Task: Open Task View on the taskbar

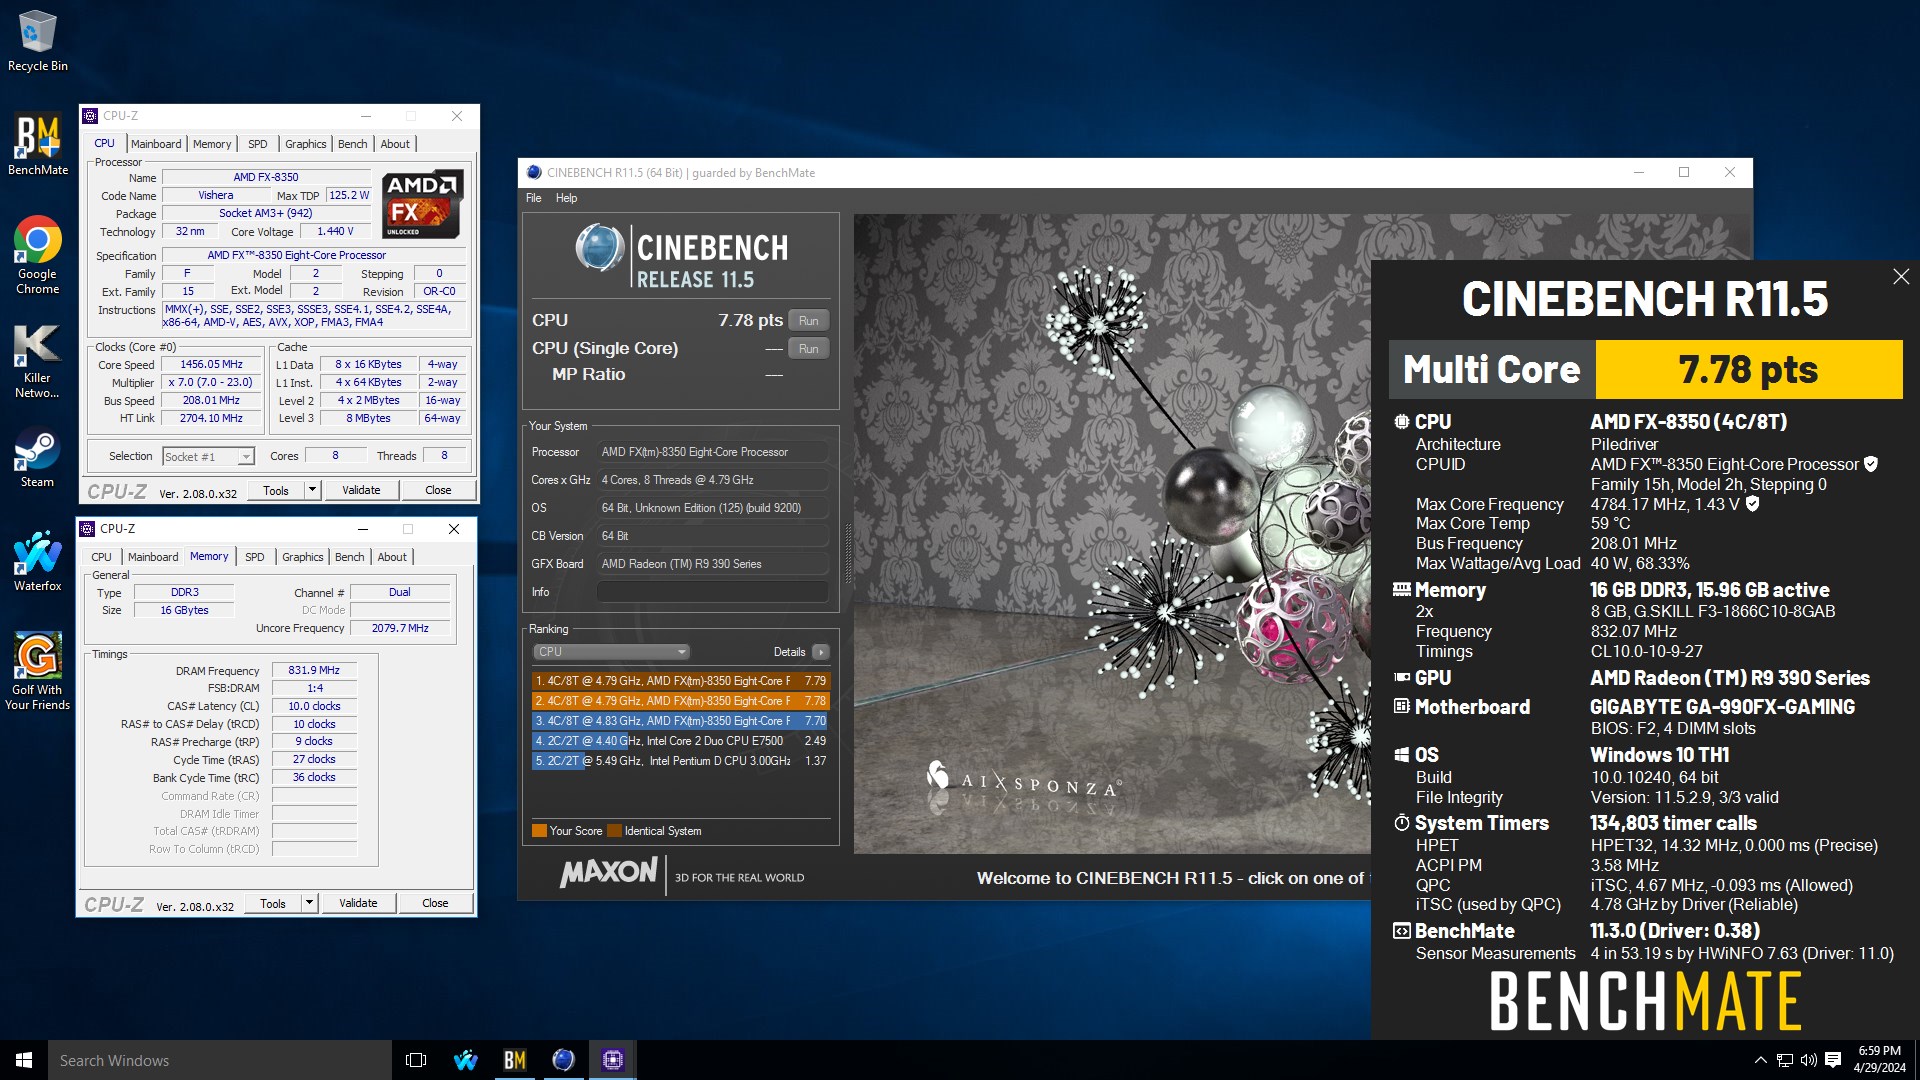Action: tap(416, 1060)
